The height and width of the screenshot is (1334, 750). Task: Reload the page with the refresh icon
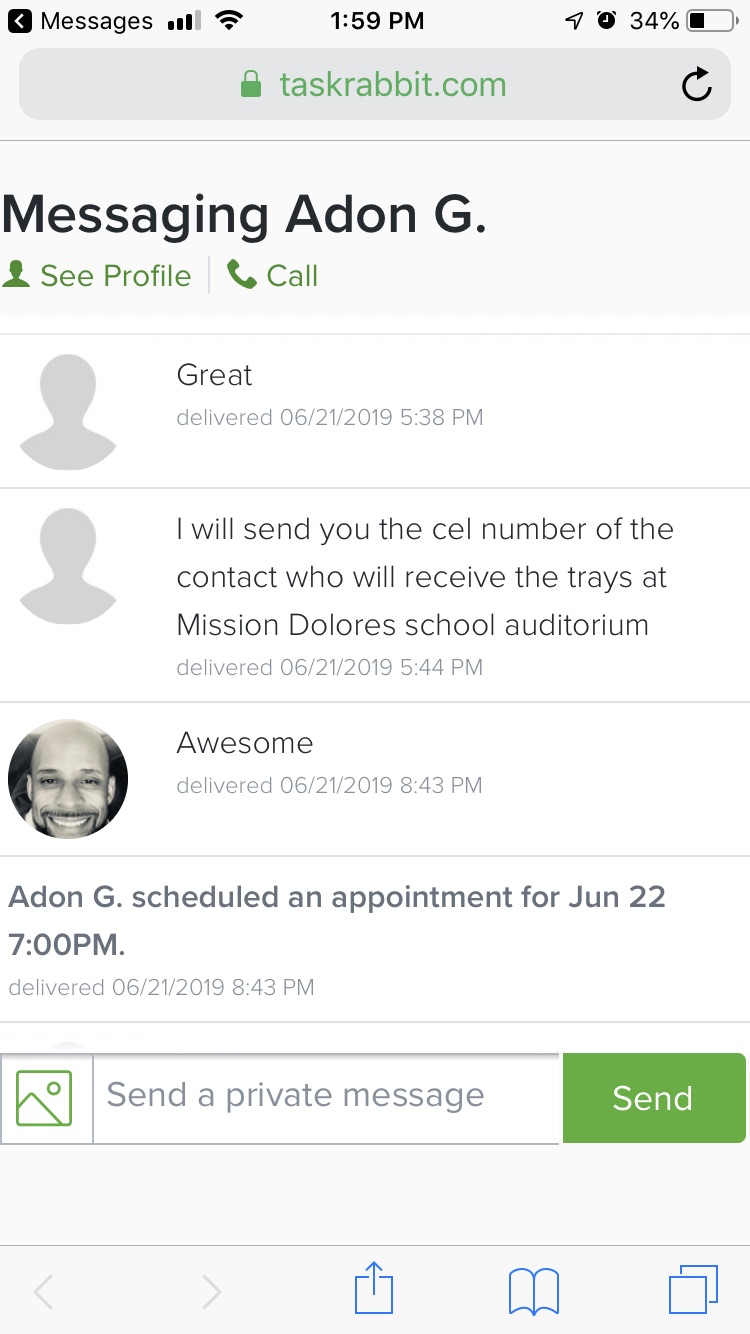pos(696,85)
